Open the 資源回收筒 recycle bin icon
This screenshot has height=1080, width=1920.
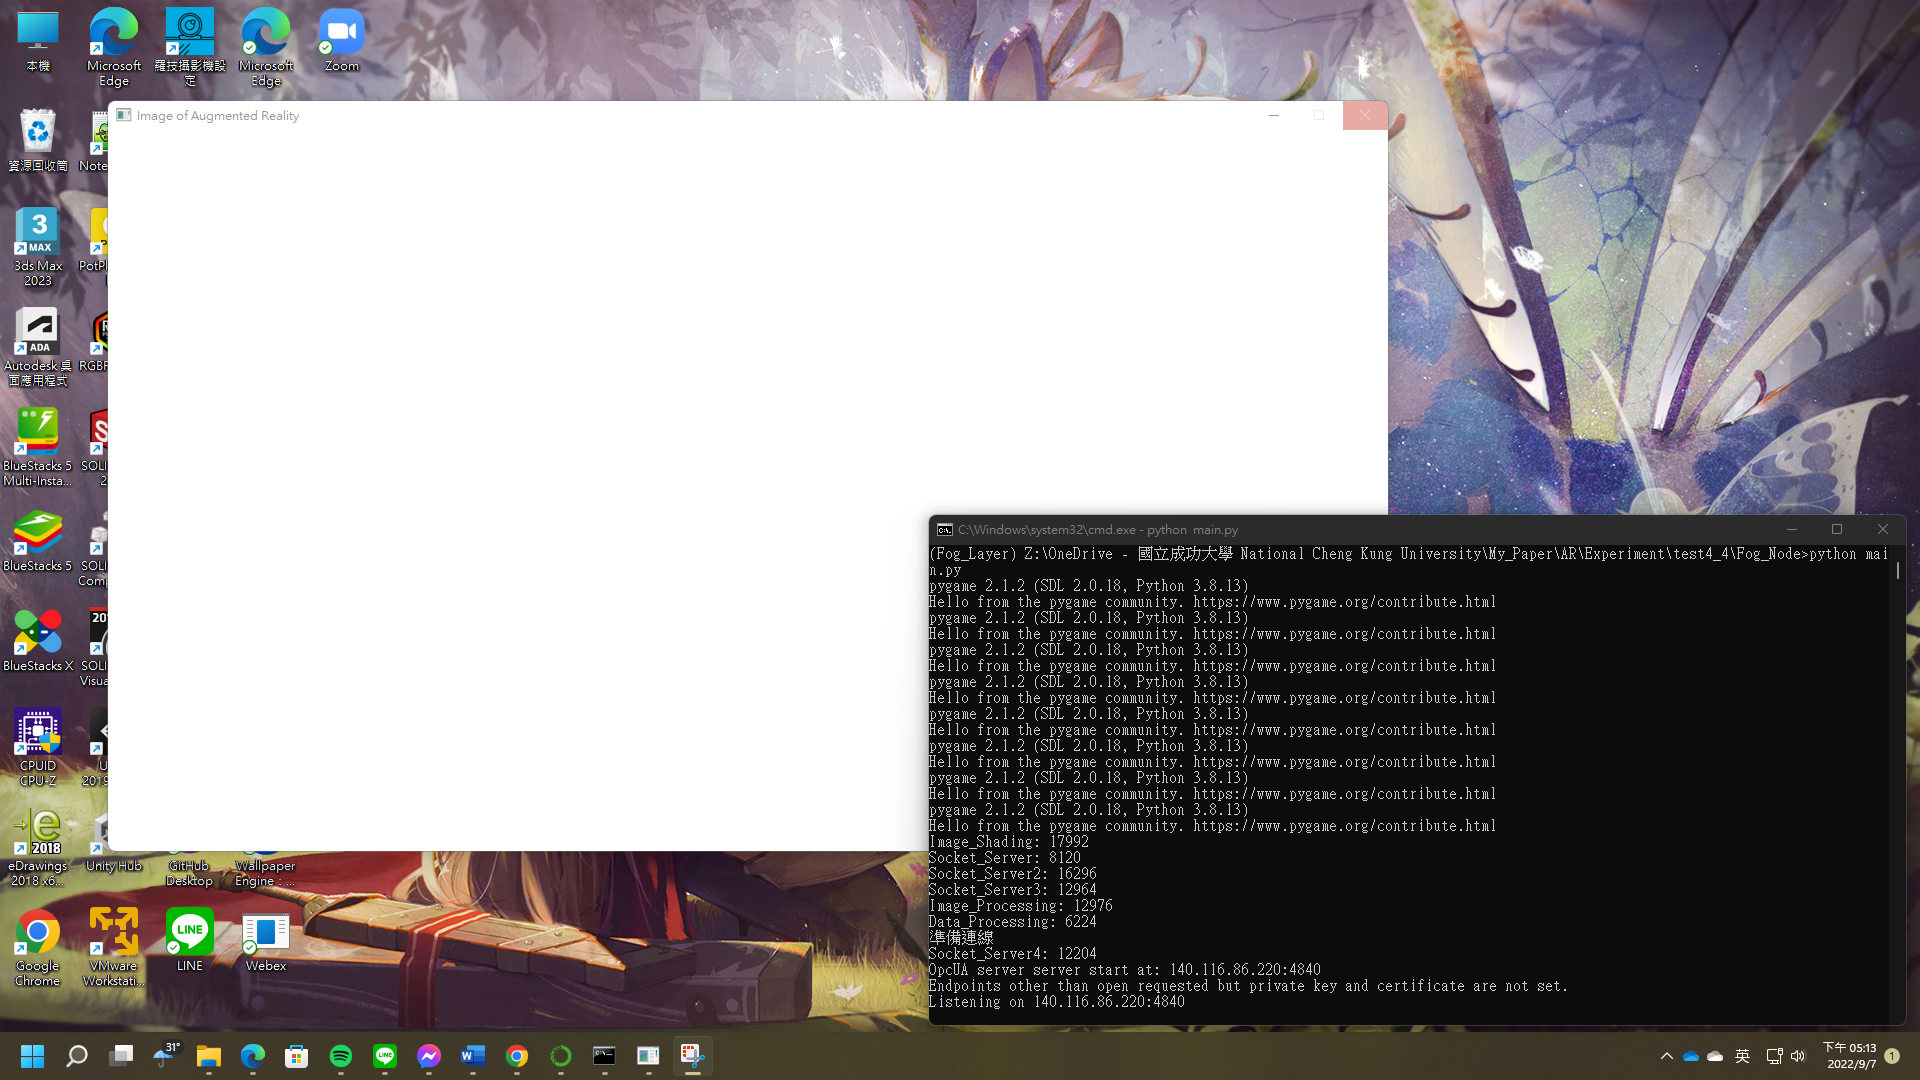(x=38, y=140)
